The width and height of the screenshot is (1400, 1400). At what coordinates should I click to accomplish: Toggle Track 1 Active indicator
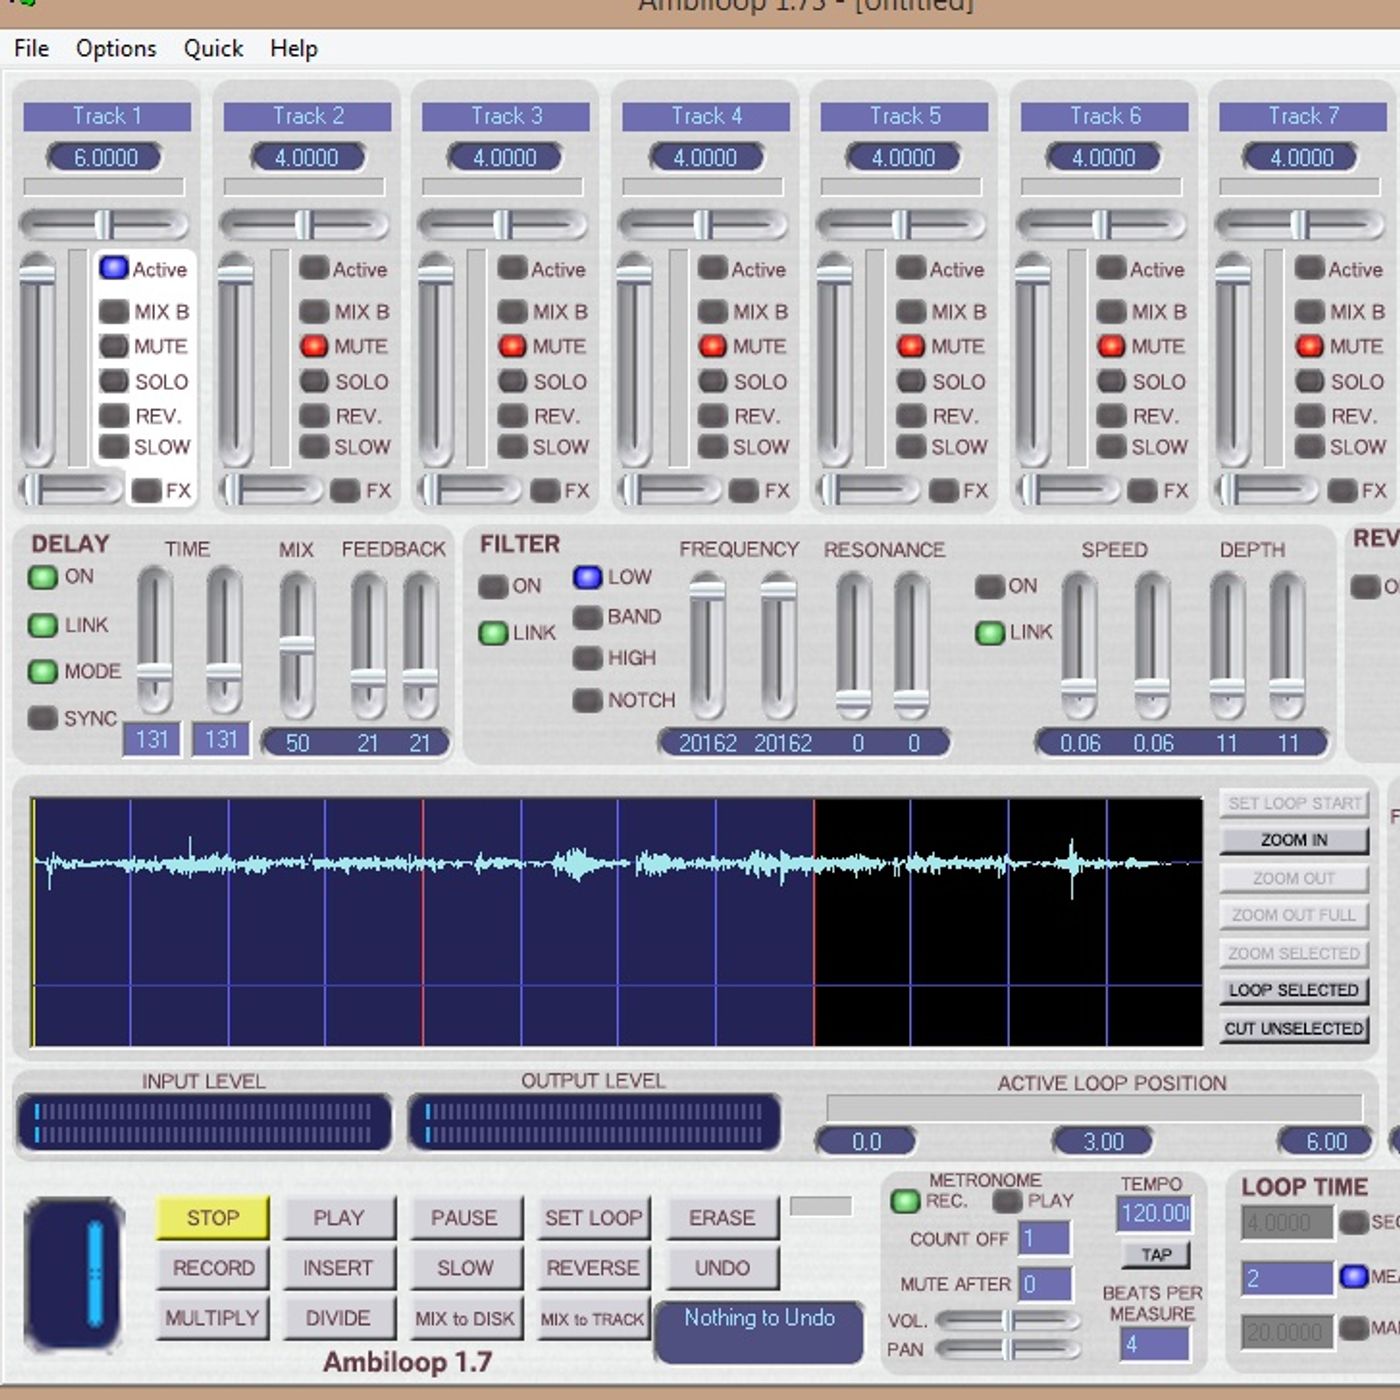(113, 268)
